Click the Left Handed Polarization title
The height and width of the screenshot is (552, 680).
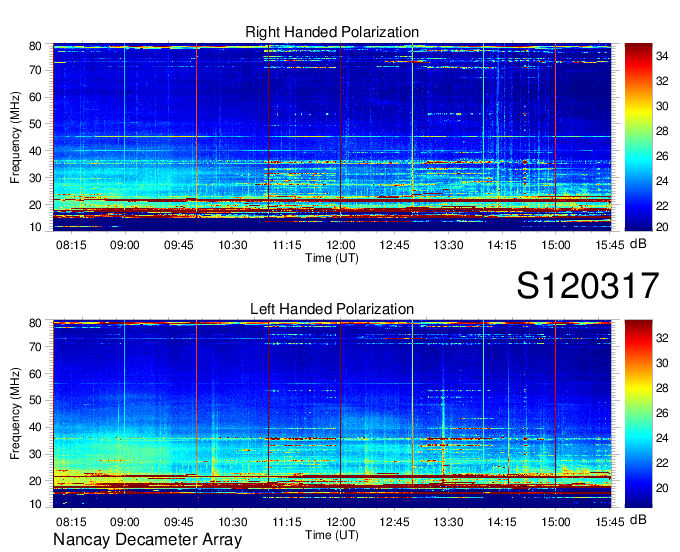(x=332, y=309)
